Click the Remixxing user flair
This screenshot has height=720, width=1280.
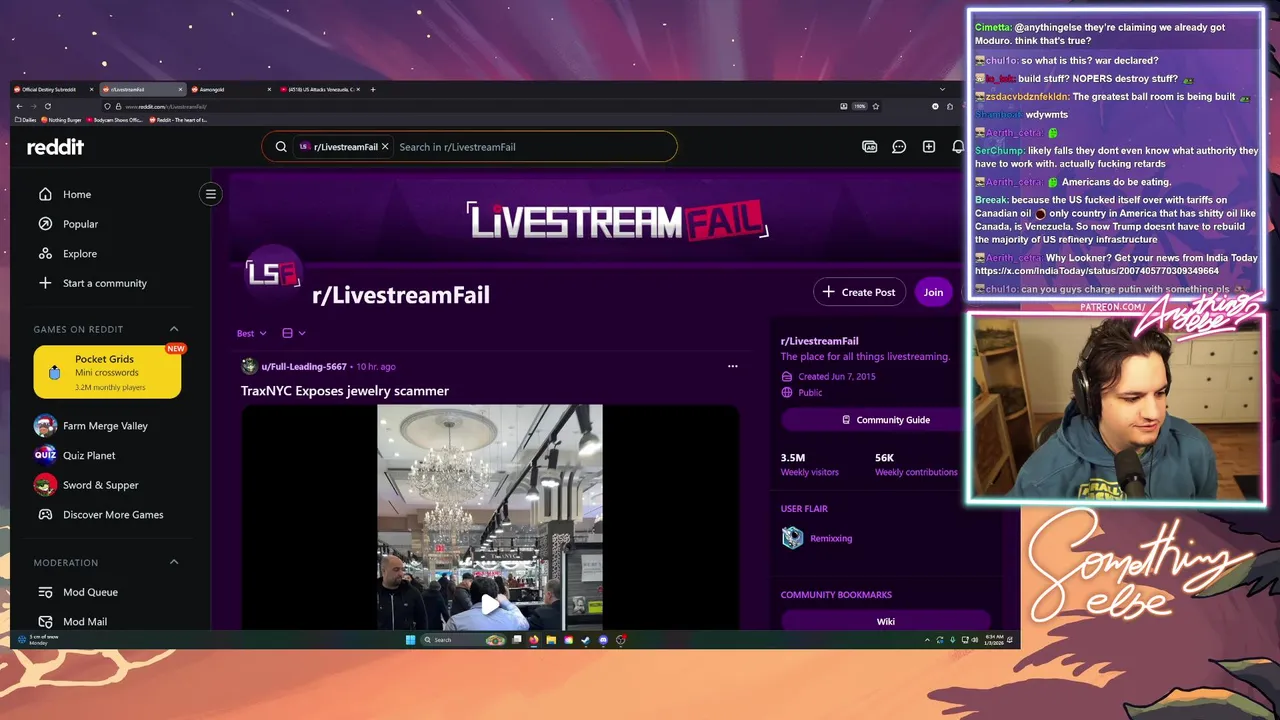pyautogui.click(x=831, y=538)
